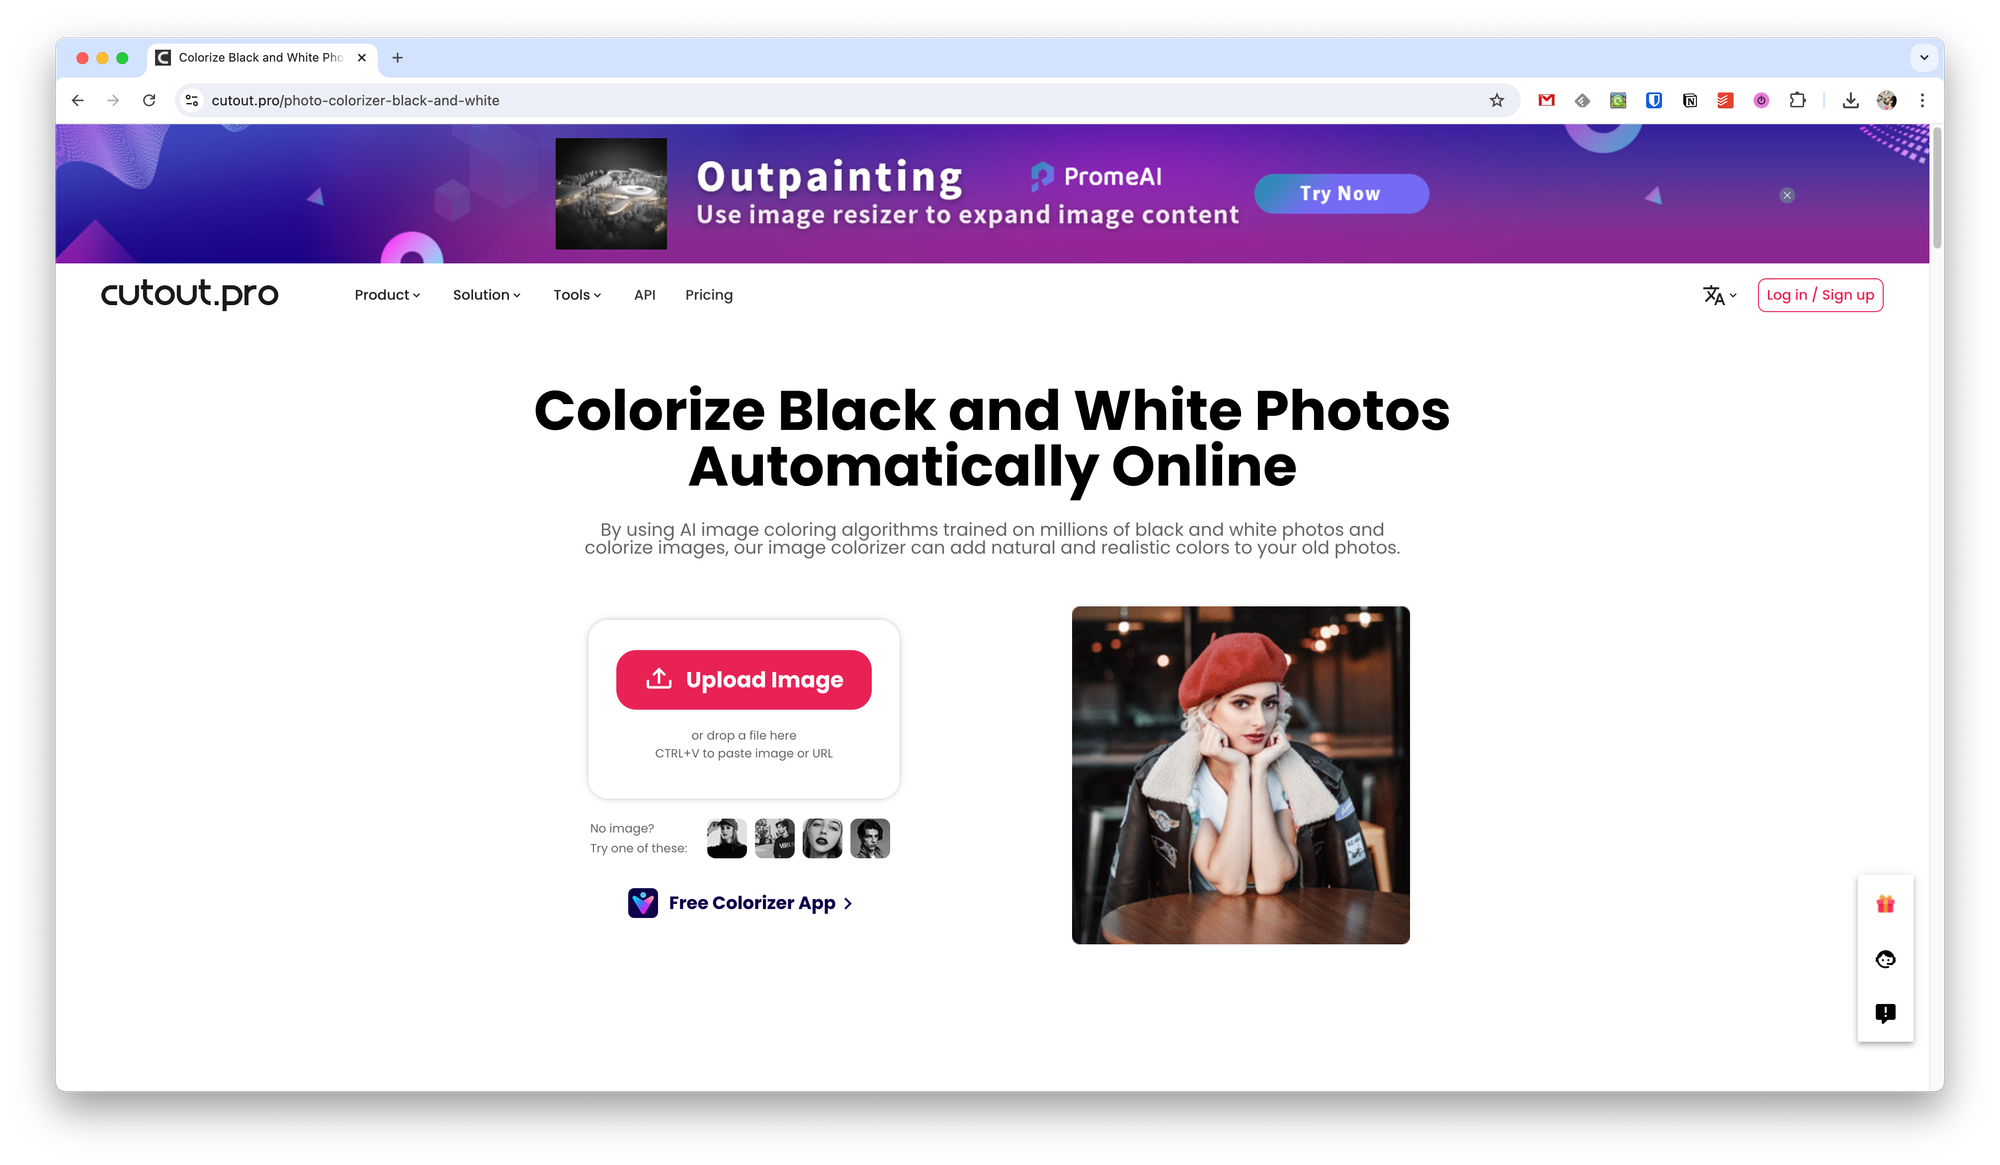Expand the Product dropdown menu
This screenshot has height=1165, width=2000.
tap(387, 295)
